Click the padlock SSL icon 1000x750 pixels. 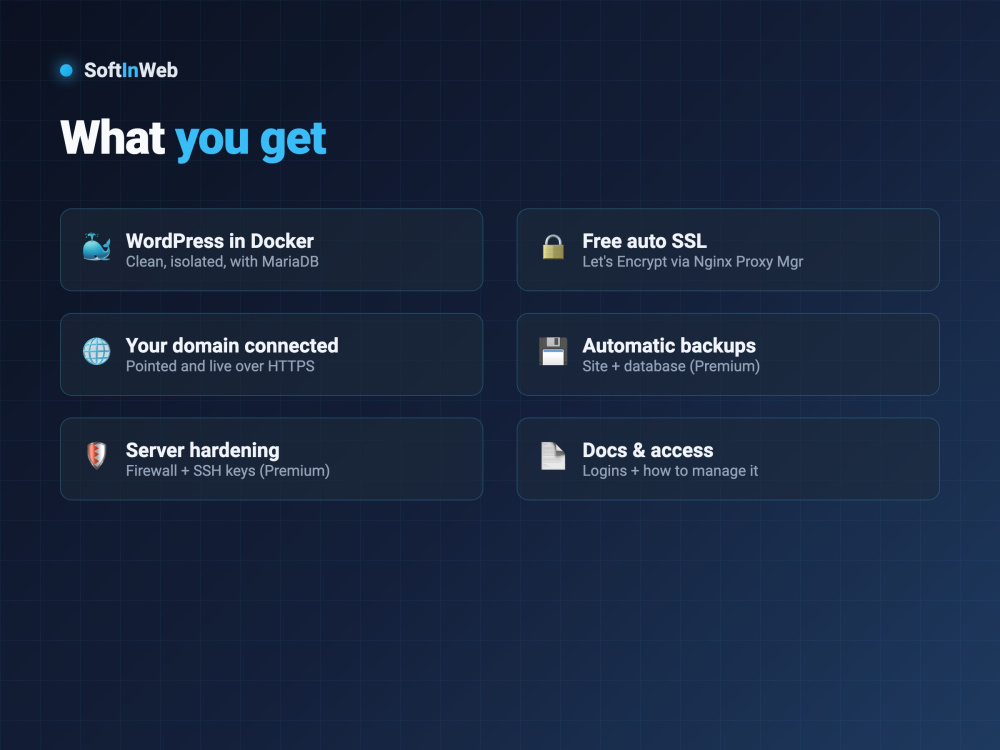tap(553, 247)
